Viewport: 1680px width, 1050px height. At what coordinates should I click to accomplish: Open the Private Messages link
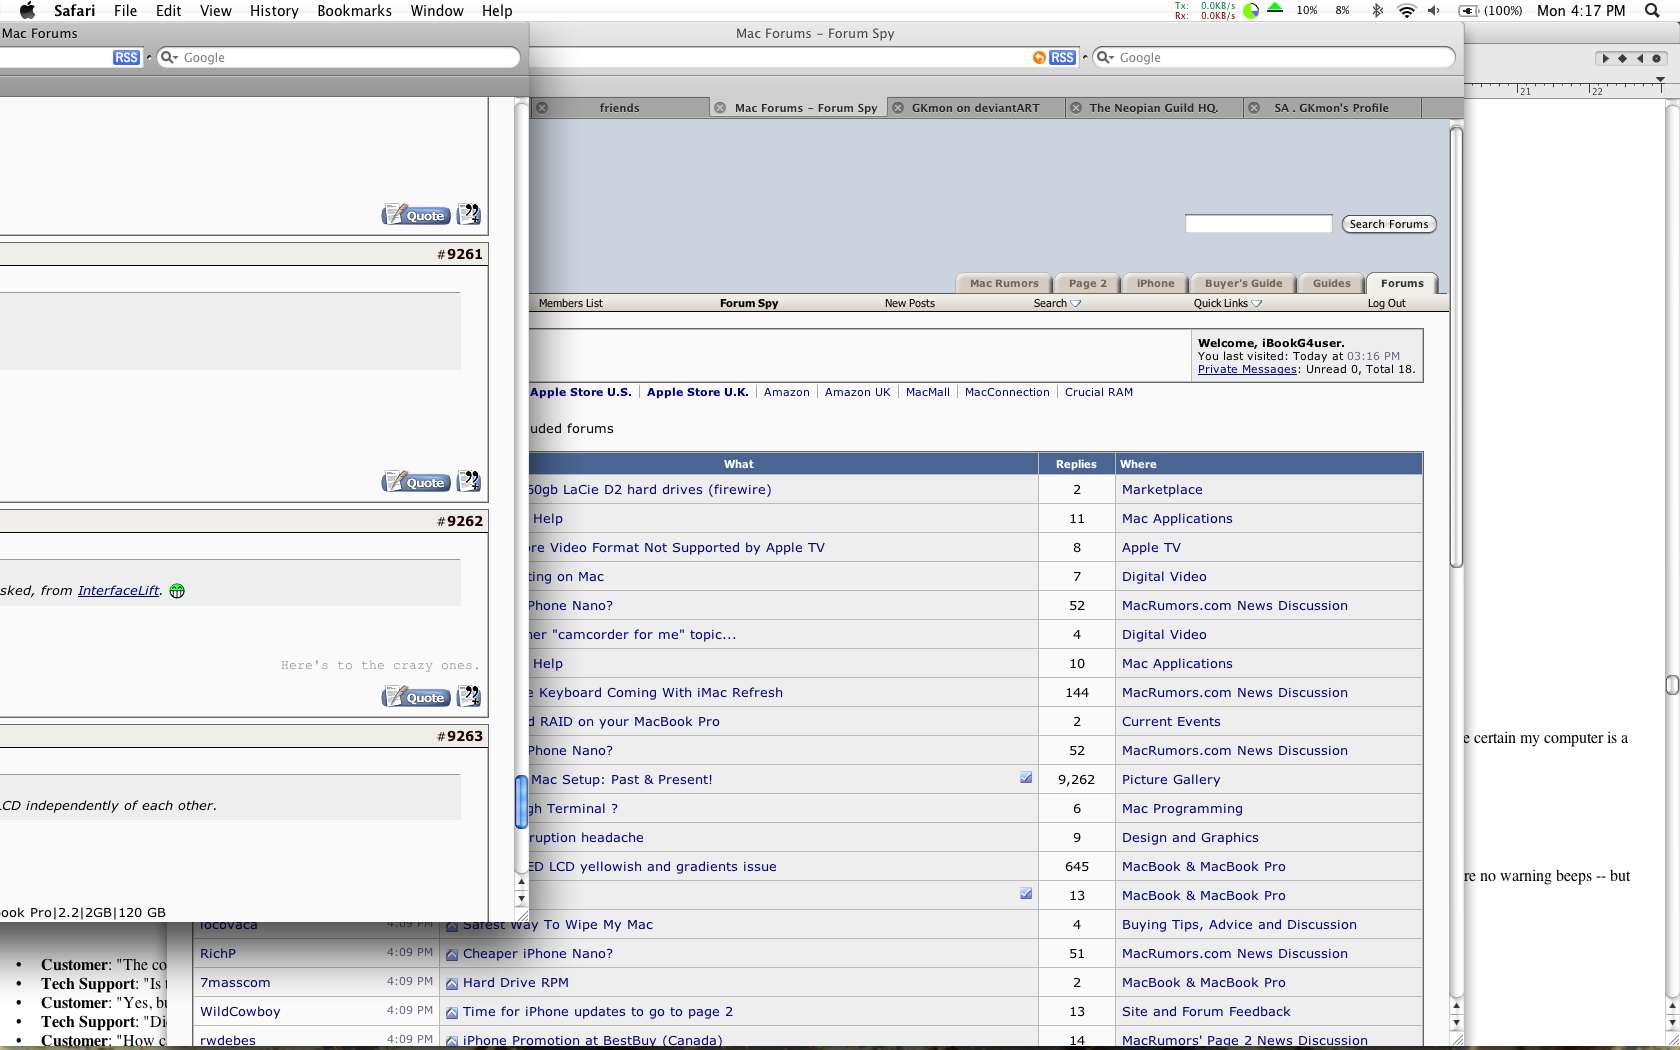click(x=1247, y=369)
